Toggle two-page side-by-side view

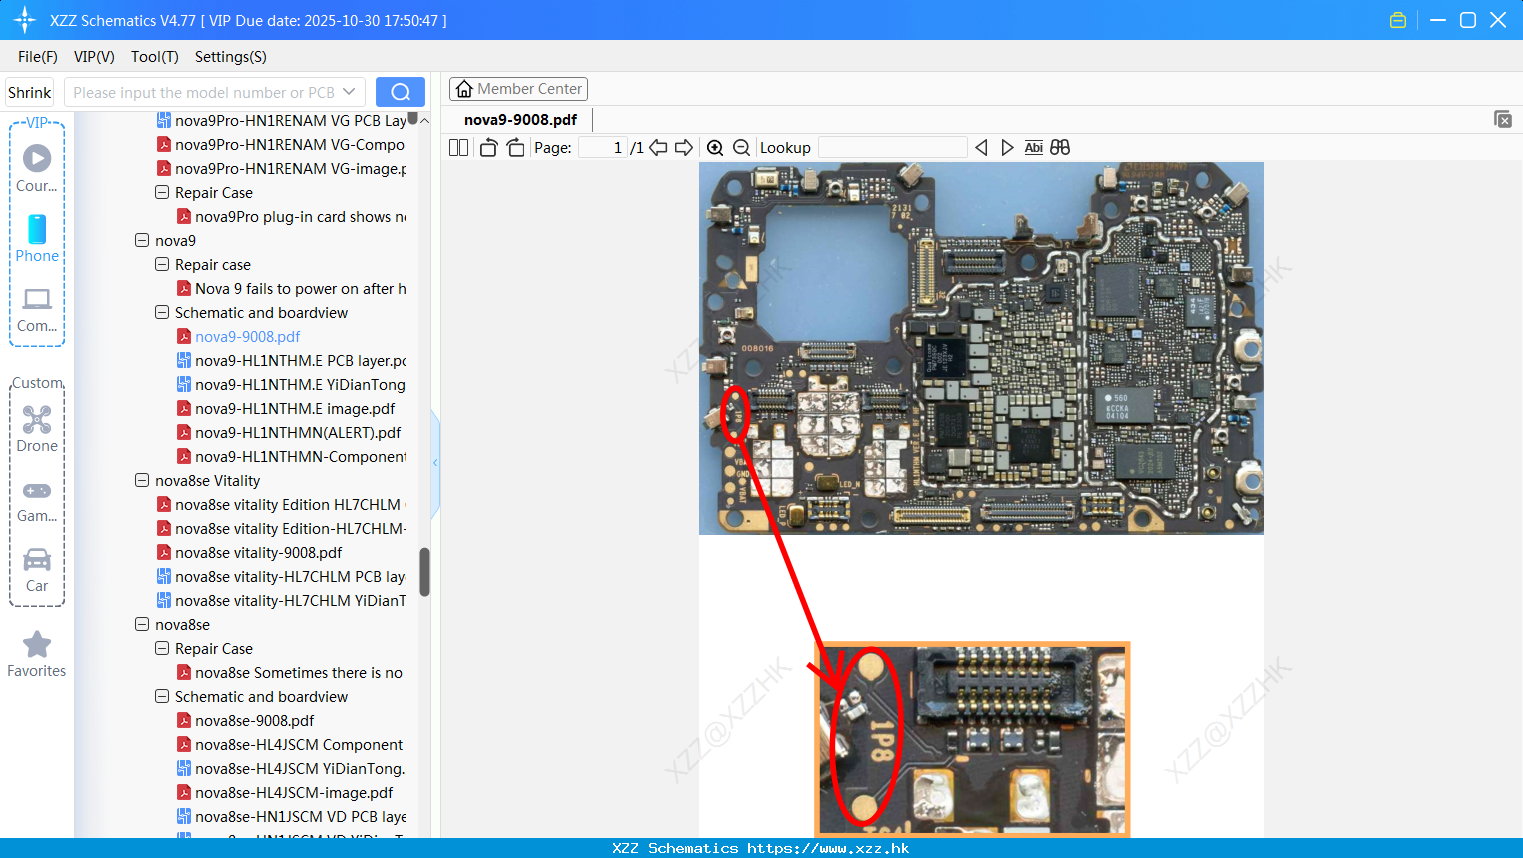pyautogui.click(x=458, y=147)
